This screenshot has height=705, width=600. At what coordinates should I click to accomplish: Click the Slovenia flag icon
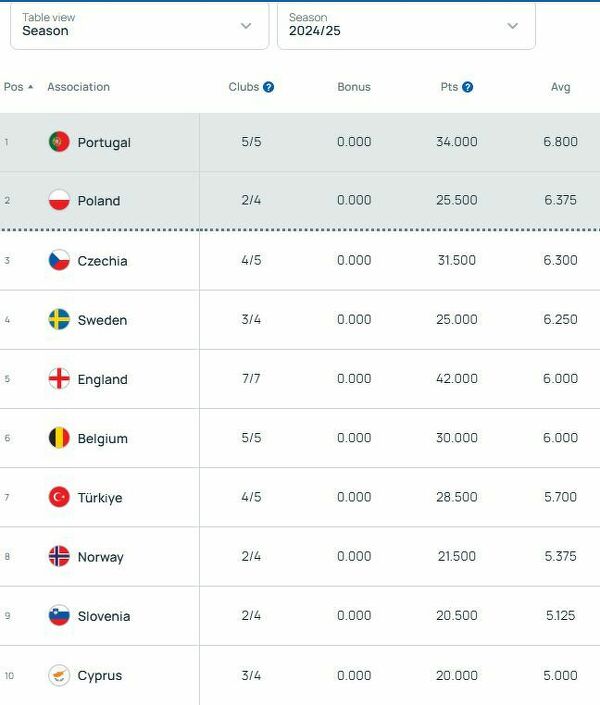(x=59, y=616)
